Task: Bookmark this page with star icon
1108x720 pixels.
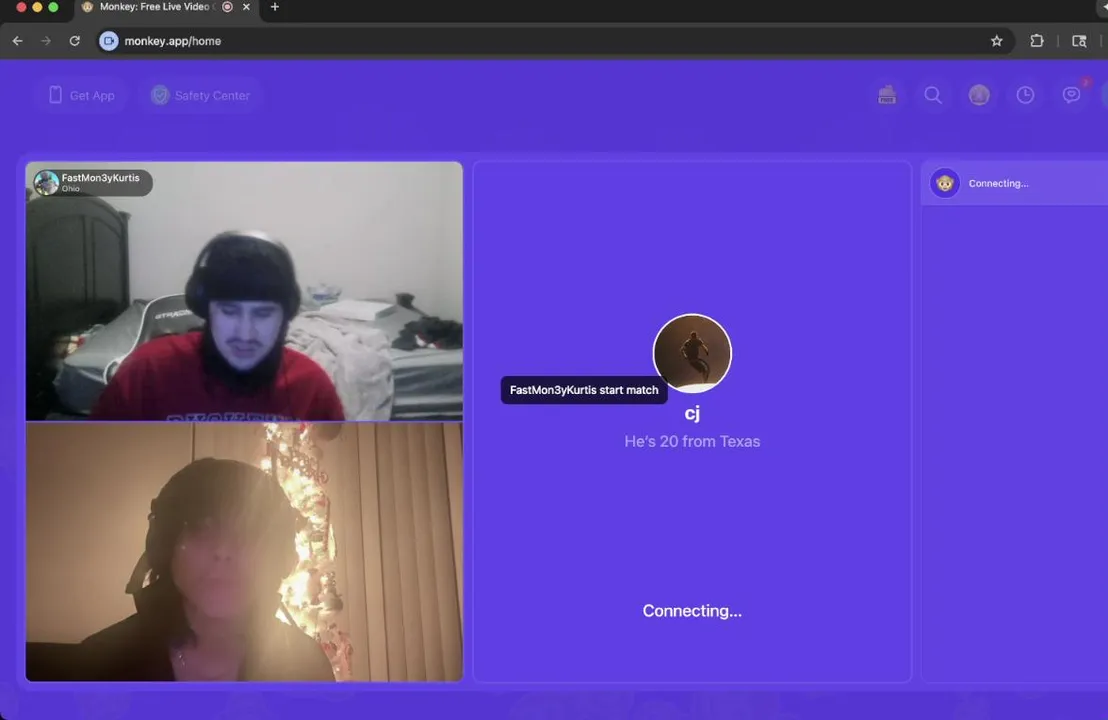Action: (996, 41)
